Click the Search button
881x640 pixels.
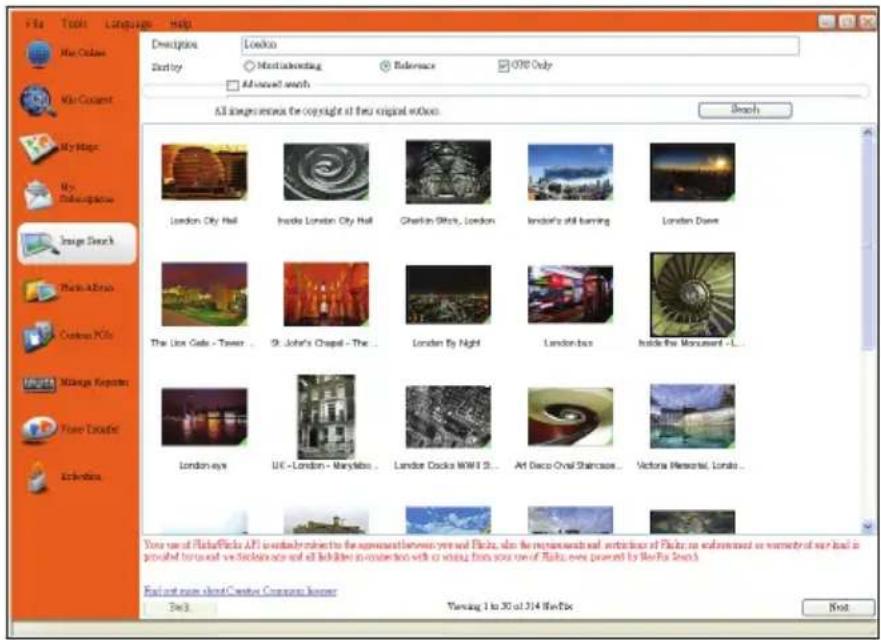[745, 110]
